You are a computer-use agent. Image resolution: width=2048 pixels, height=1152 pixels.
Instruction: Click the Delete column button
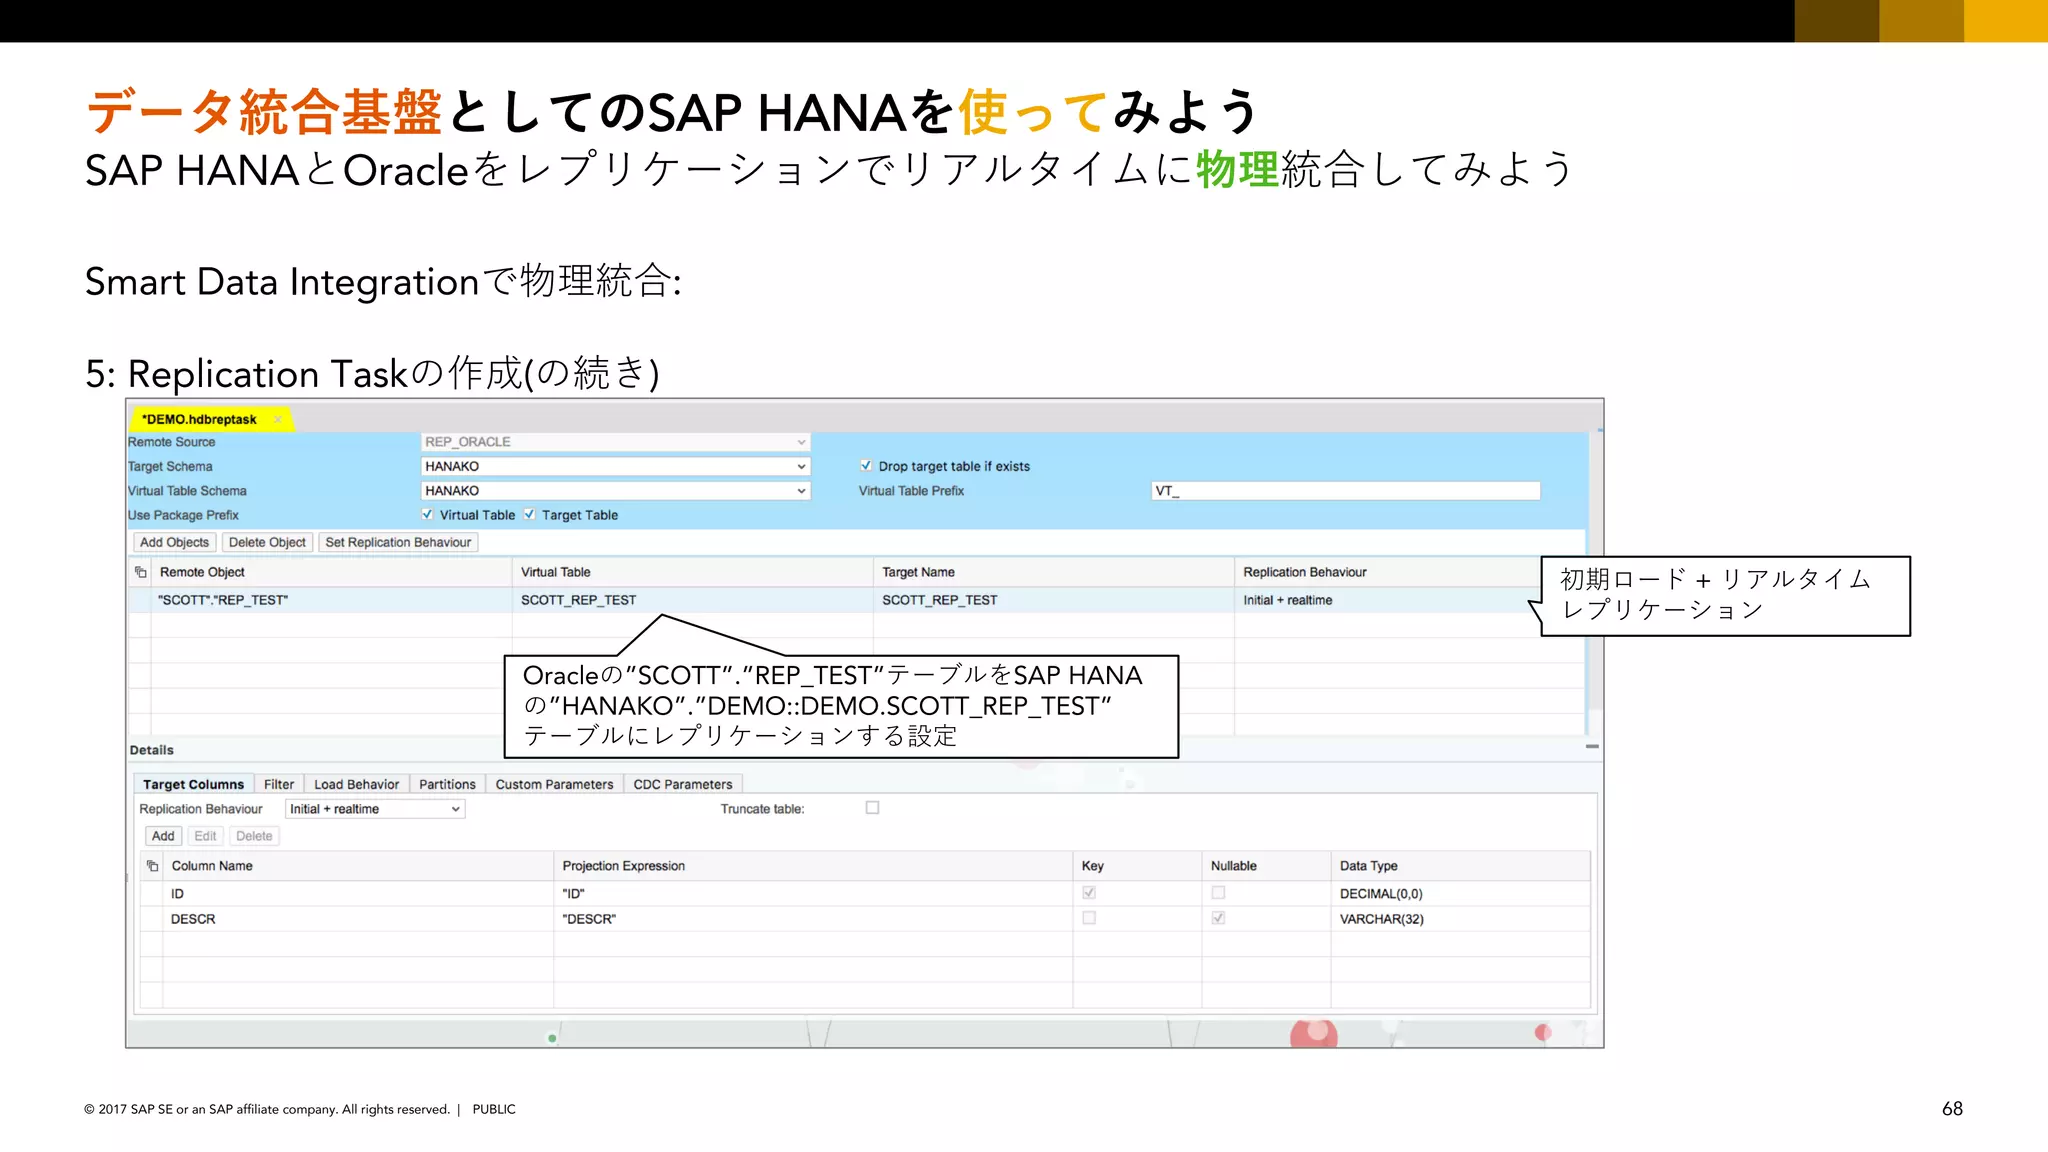254,836
